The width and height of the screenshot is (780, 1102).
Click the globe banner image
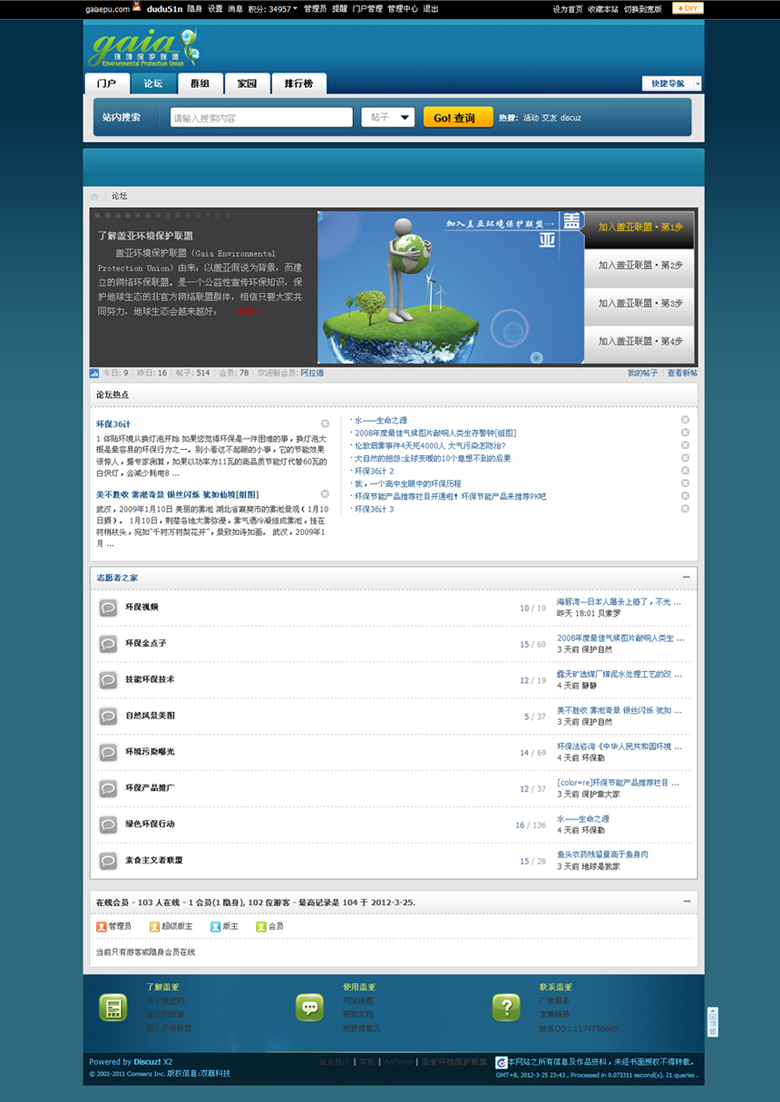(450, 287)
